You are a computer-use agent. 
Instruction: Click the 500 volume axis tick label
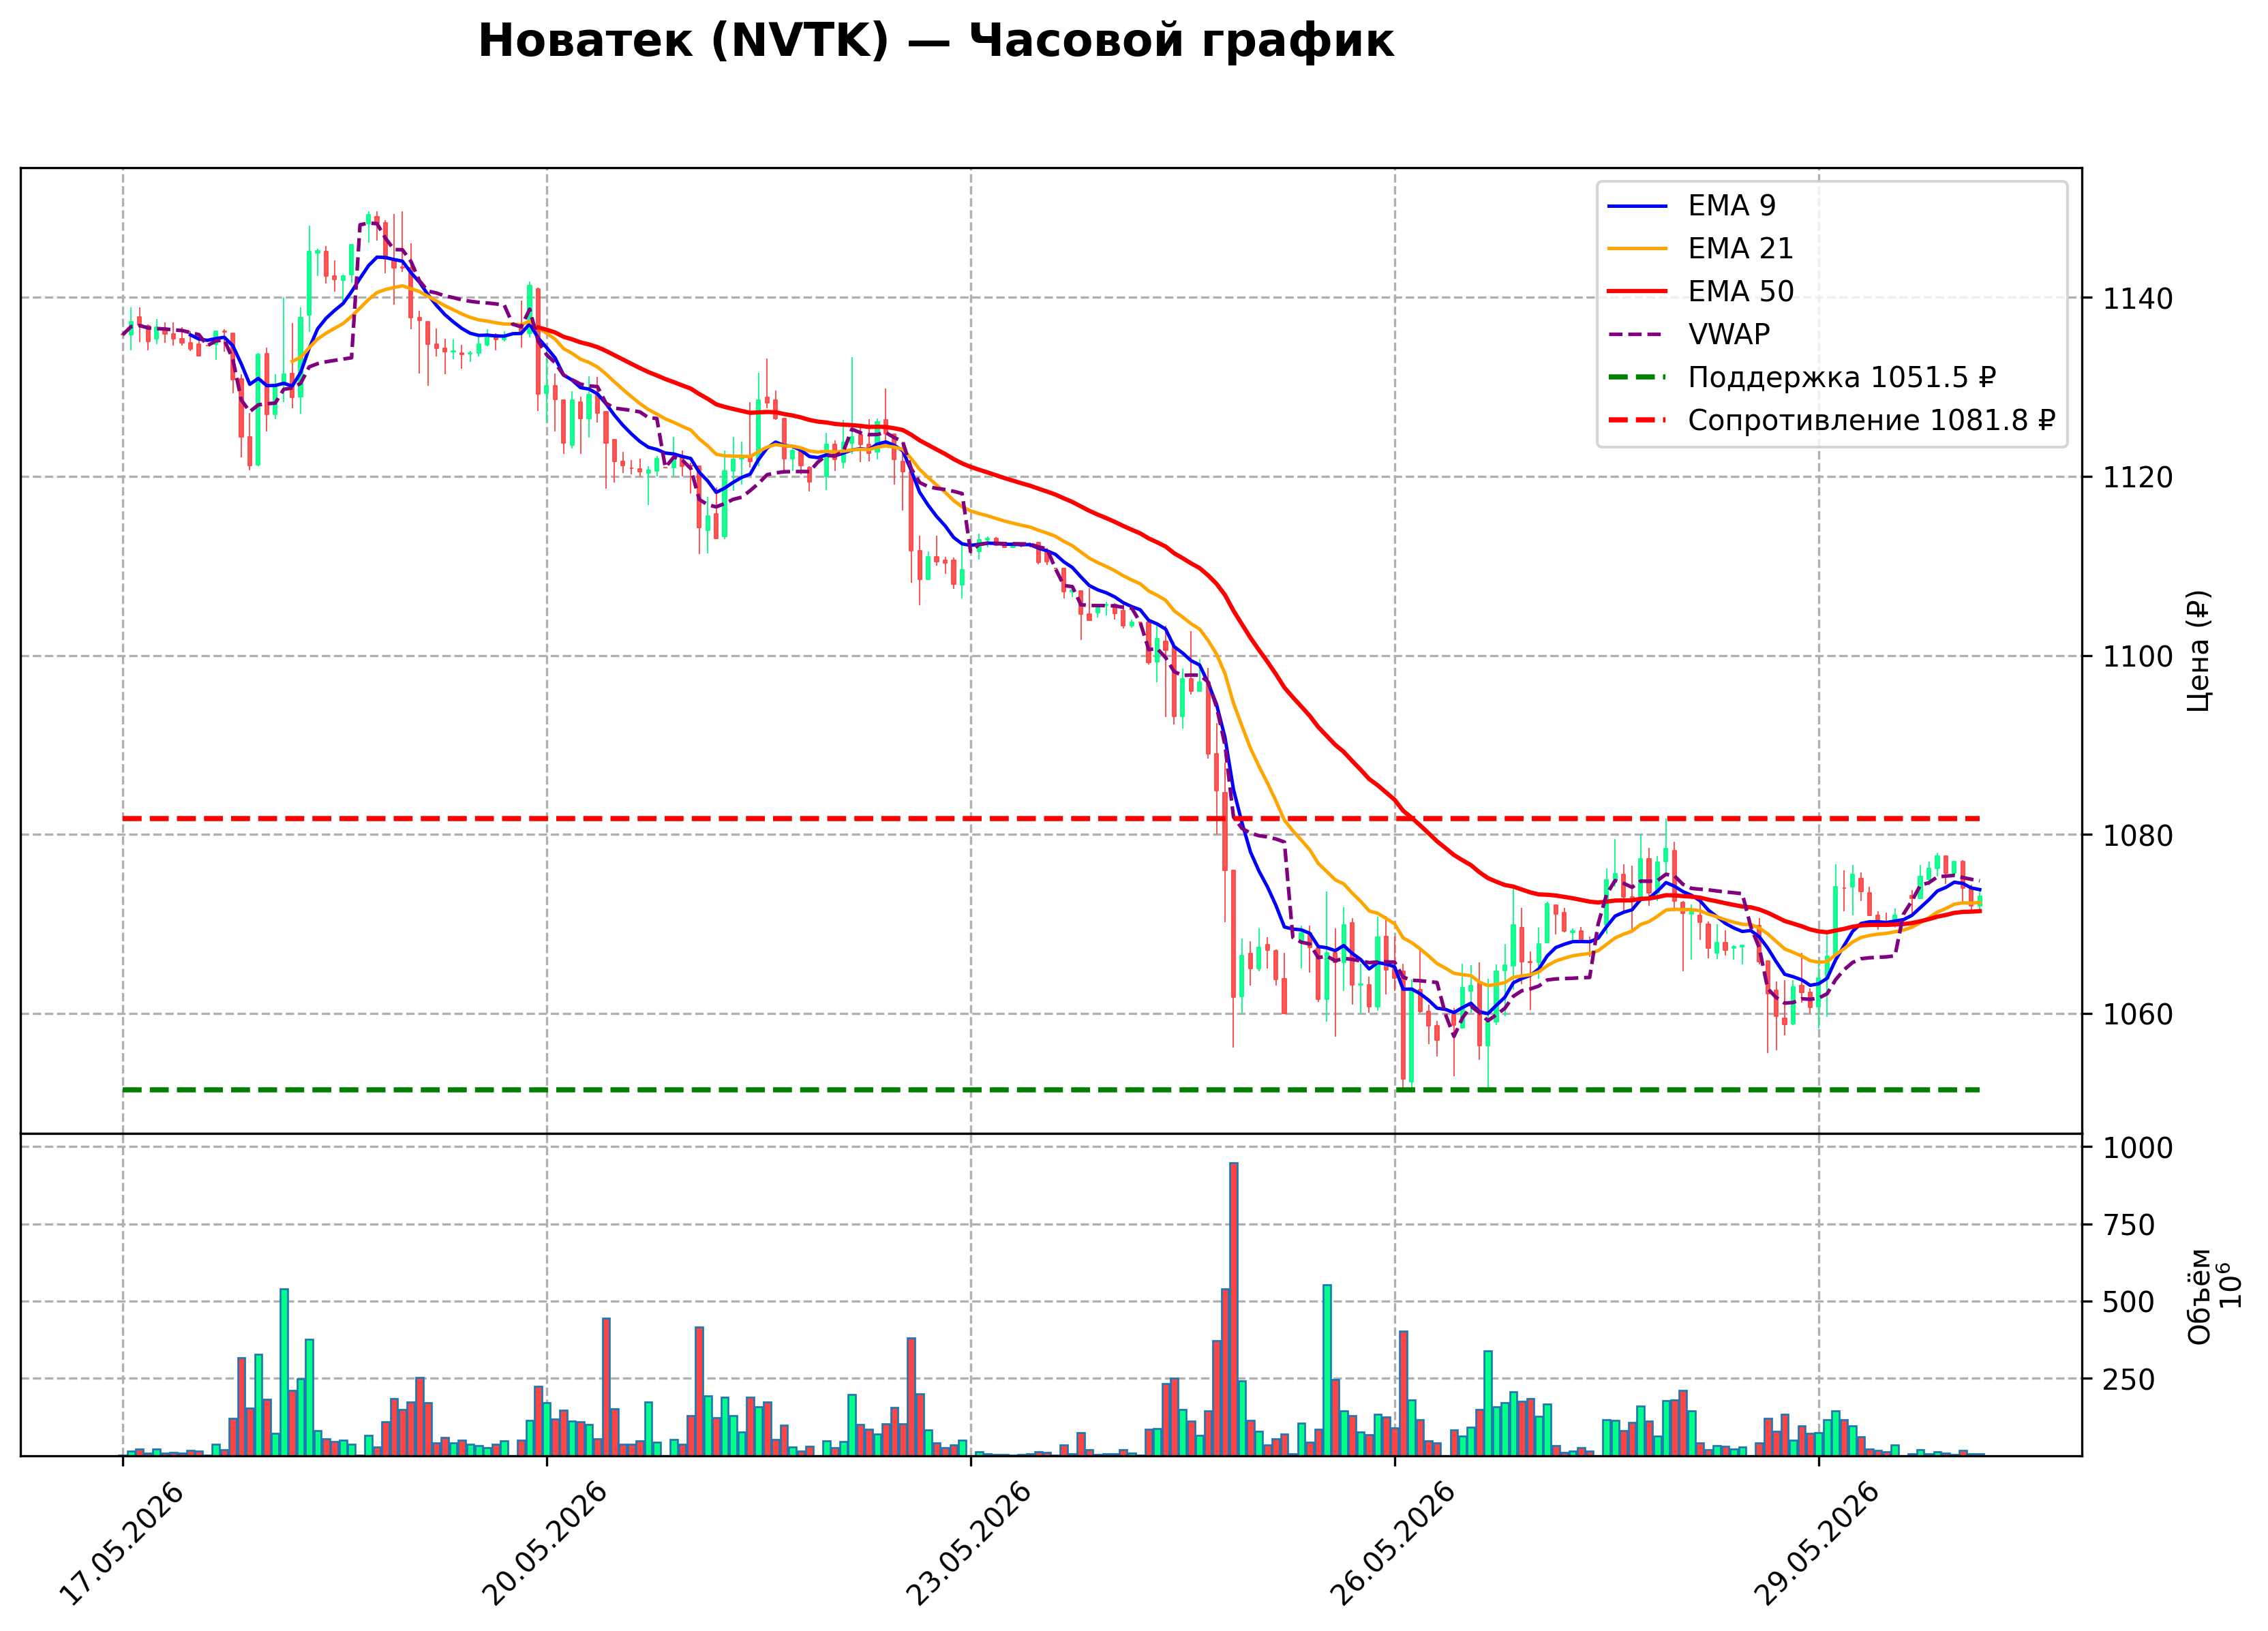click(2129, 1303)
